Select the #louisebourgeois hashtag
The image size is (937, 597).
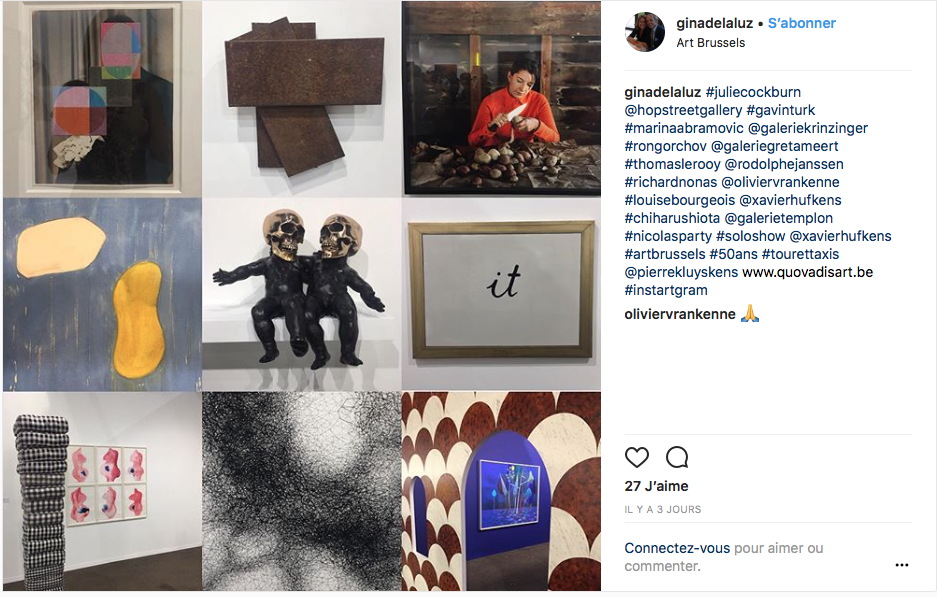tap(679, 200)
